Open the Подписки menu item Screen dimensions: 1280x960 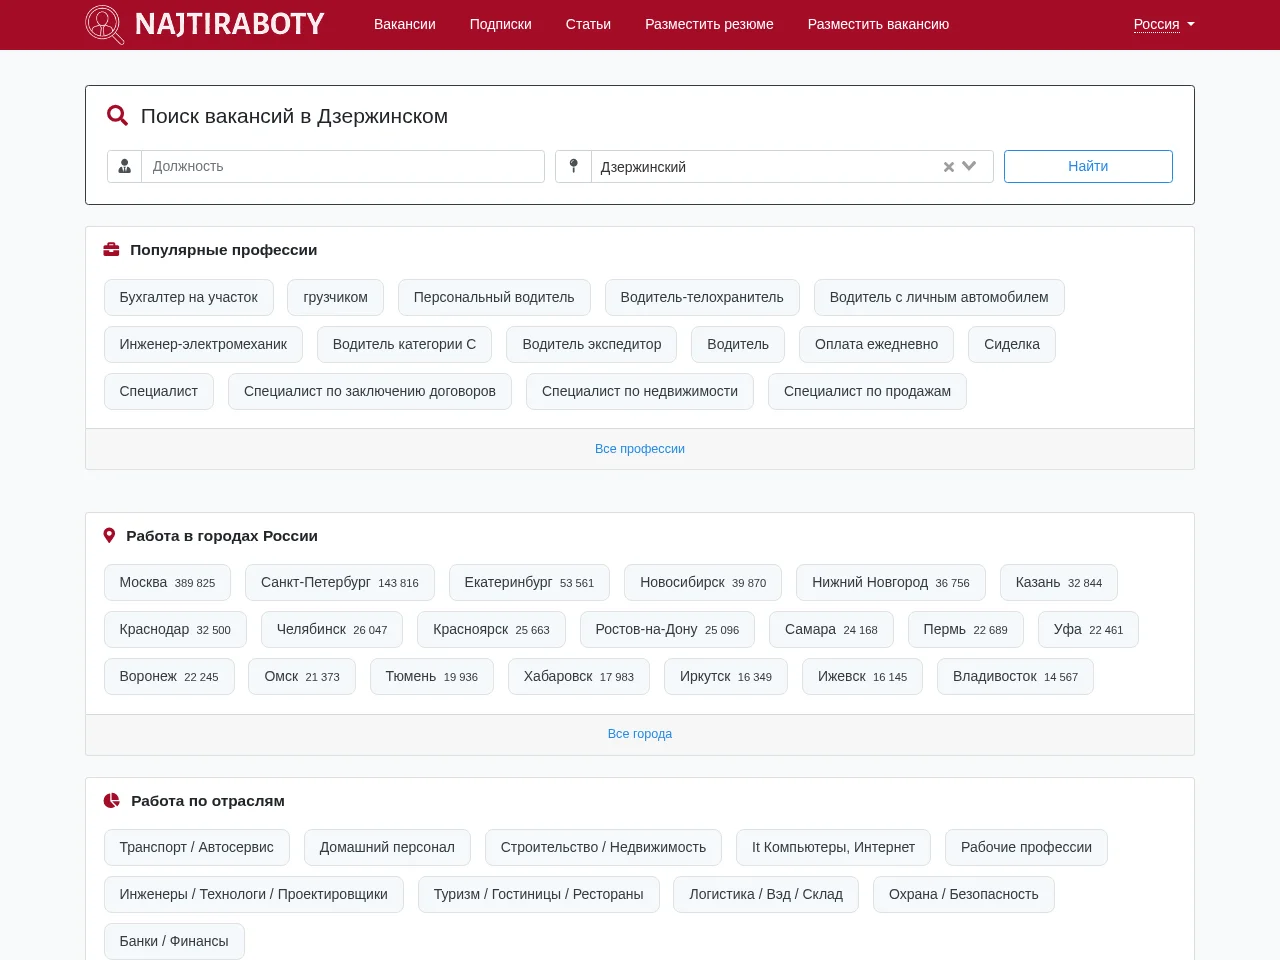pyautogui.click(x=501, y=24)
